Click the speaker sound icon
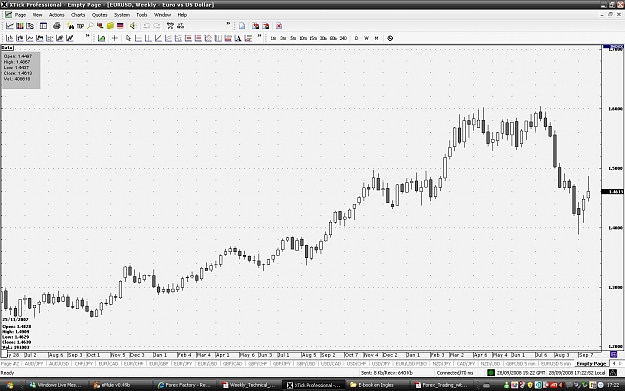 pos(133,26)
